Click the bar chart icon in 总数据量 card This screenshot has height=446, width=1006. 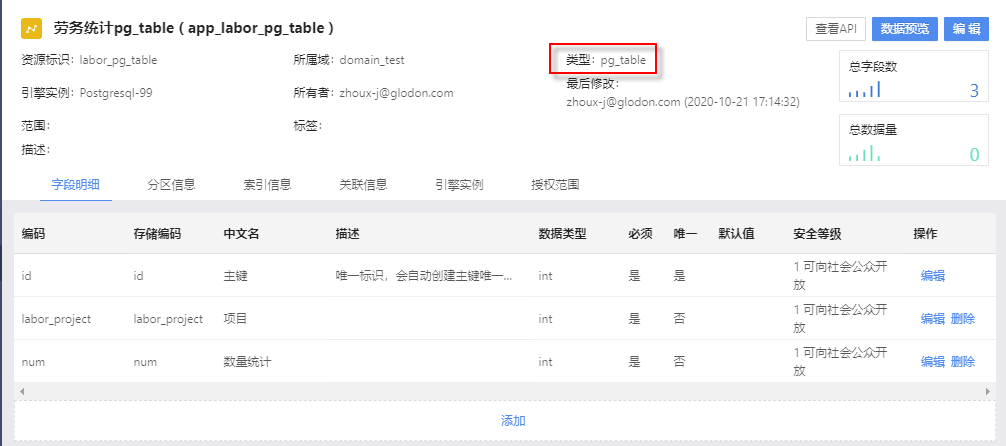[x=864, y=154]
